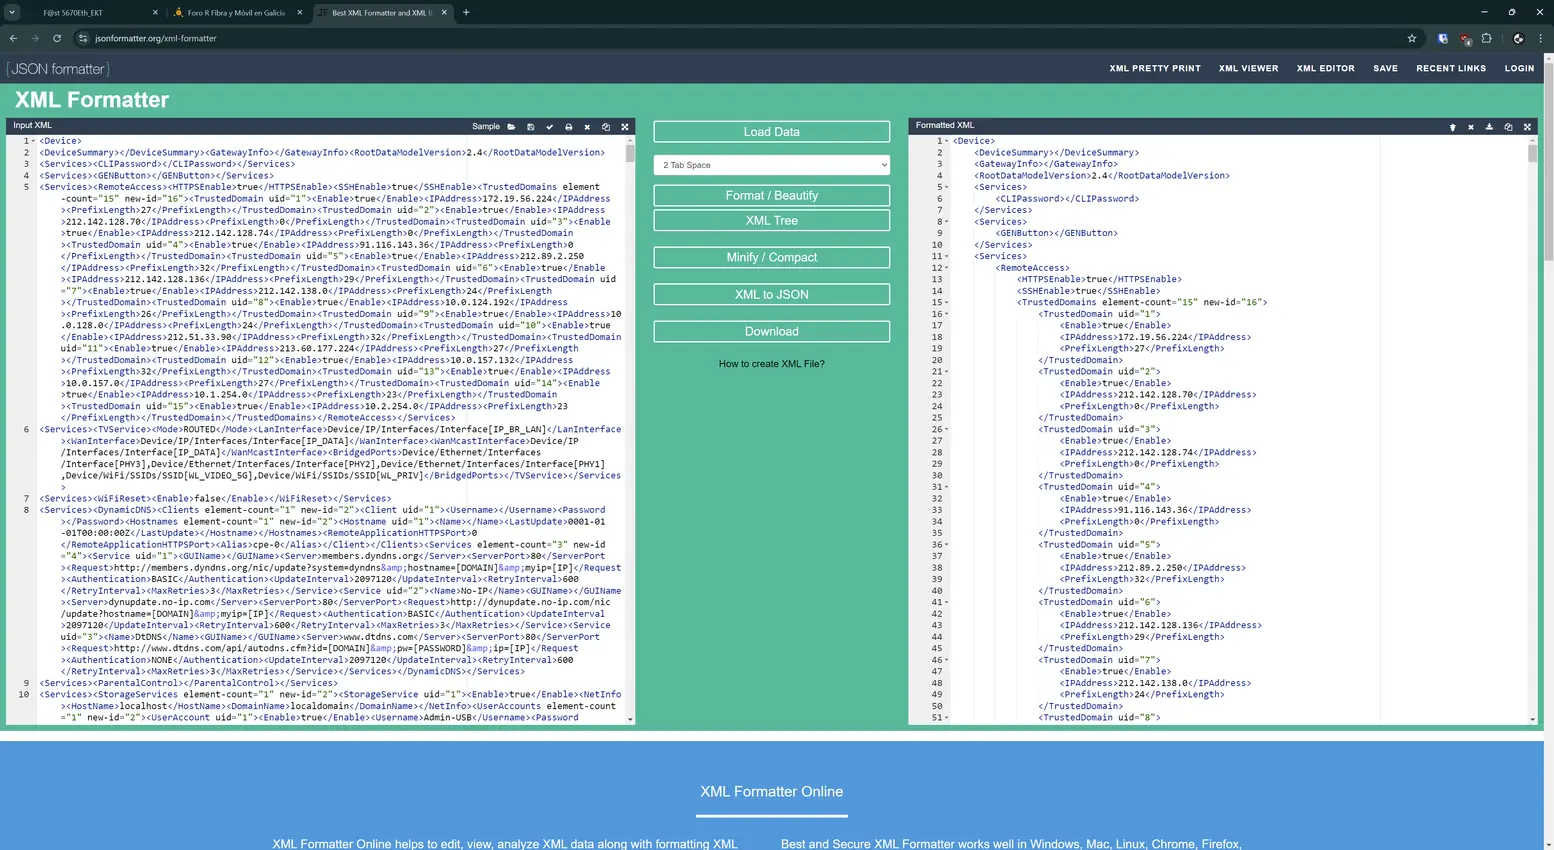
Task: Open the Chrome three-dot menu
Action: click(1540, 38)
